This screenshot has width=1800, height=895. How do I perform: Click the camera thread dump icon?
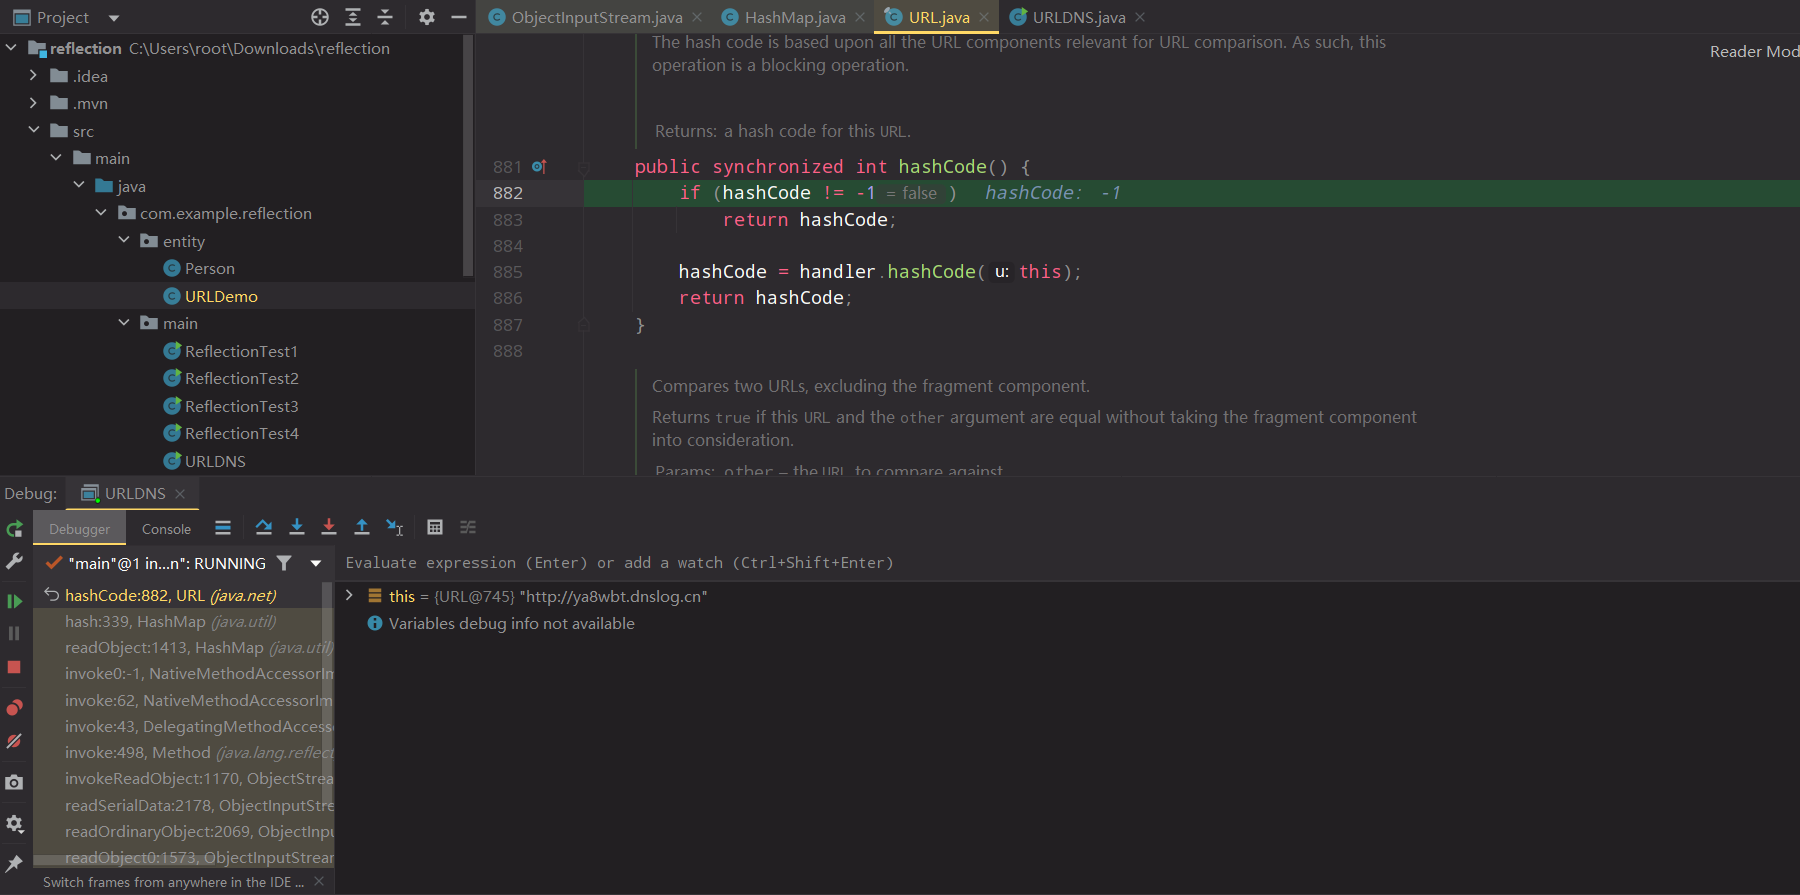[x=14, y=782]
